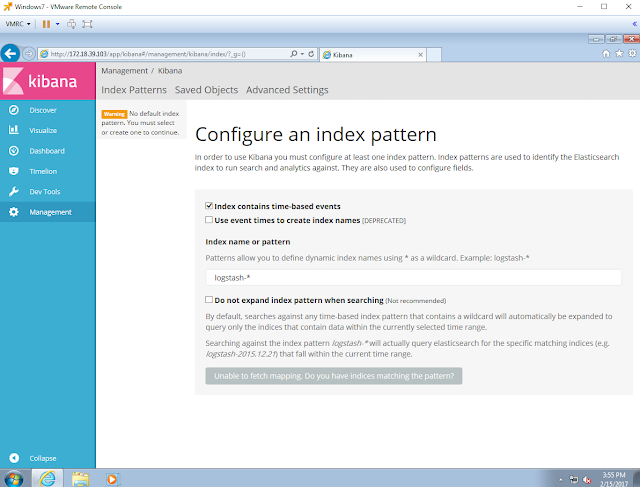The height and width of the screenshot is (487, 640).
Task: Open the Windows Start button
Action: [14, 478]
